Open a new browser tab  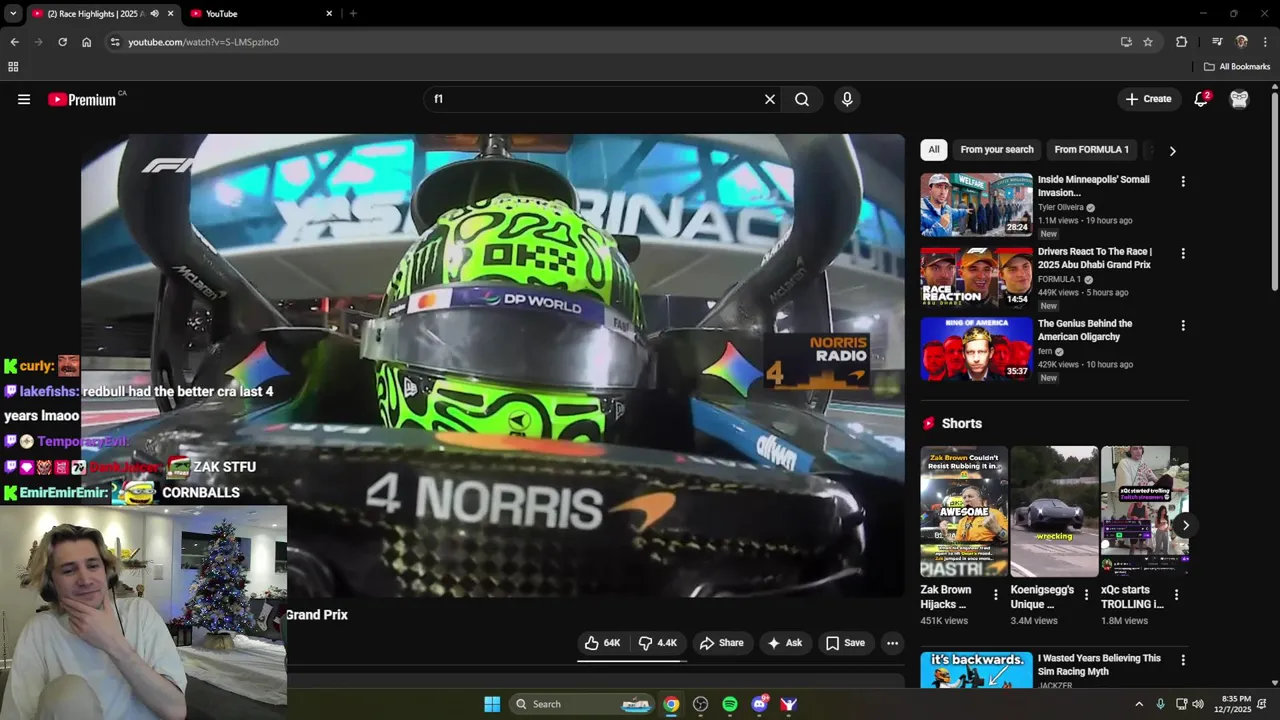(353, 14)
